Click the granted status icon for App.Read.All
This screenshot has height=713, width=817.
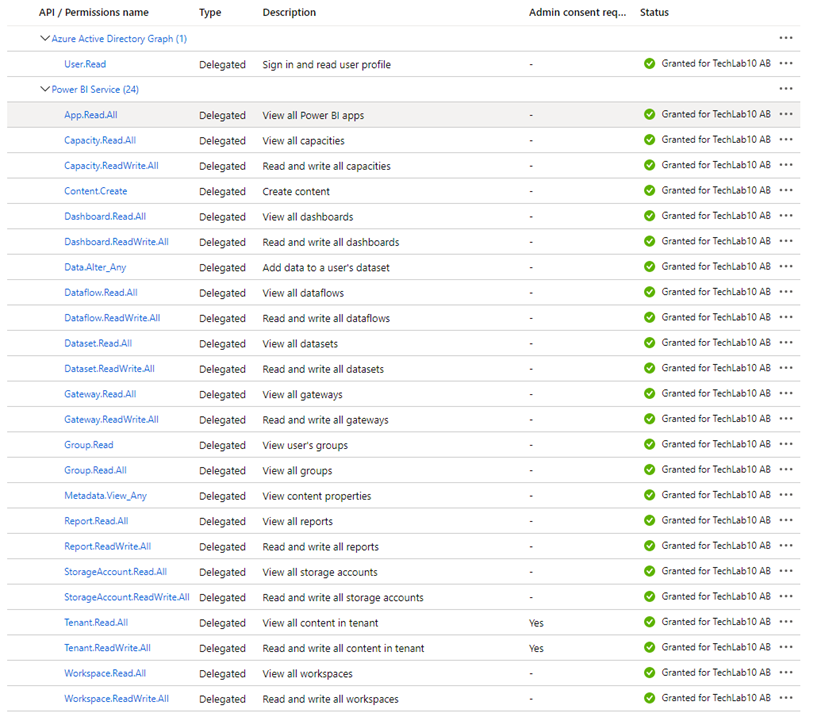(651, 114)
